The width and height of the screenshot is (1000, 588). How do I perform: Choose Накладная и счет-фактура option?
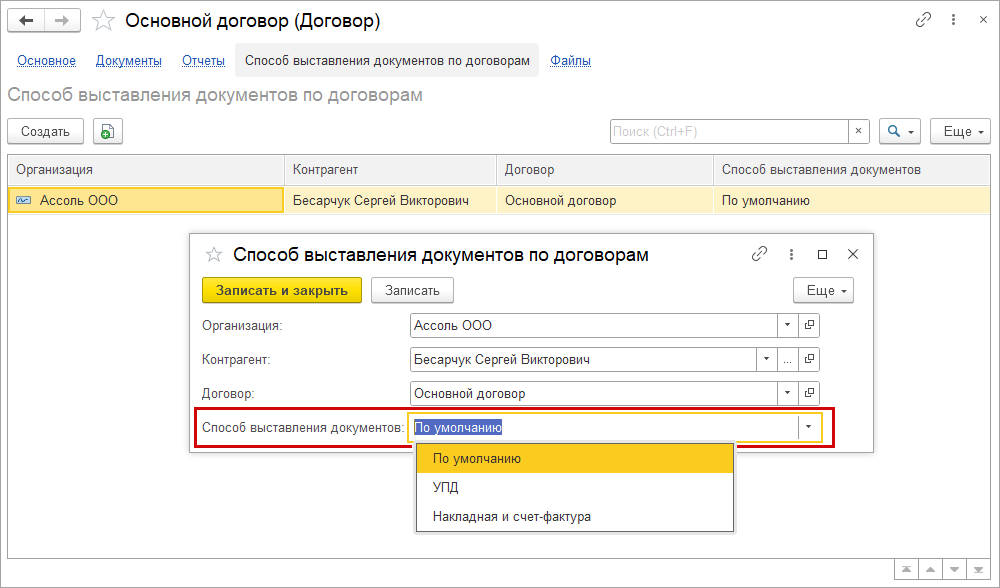point(512,517)
